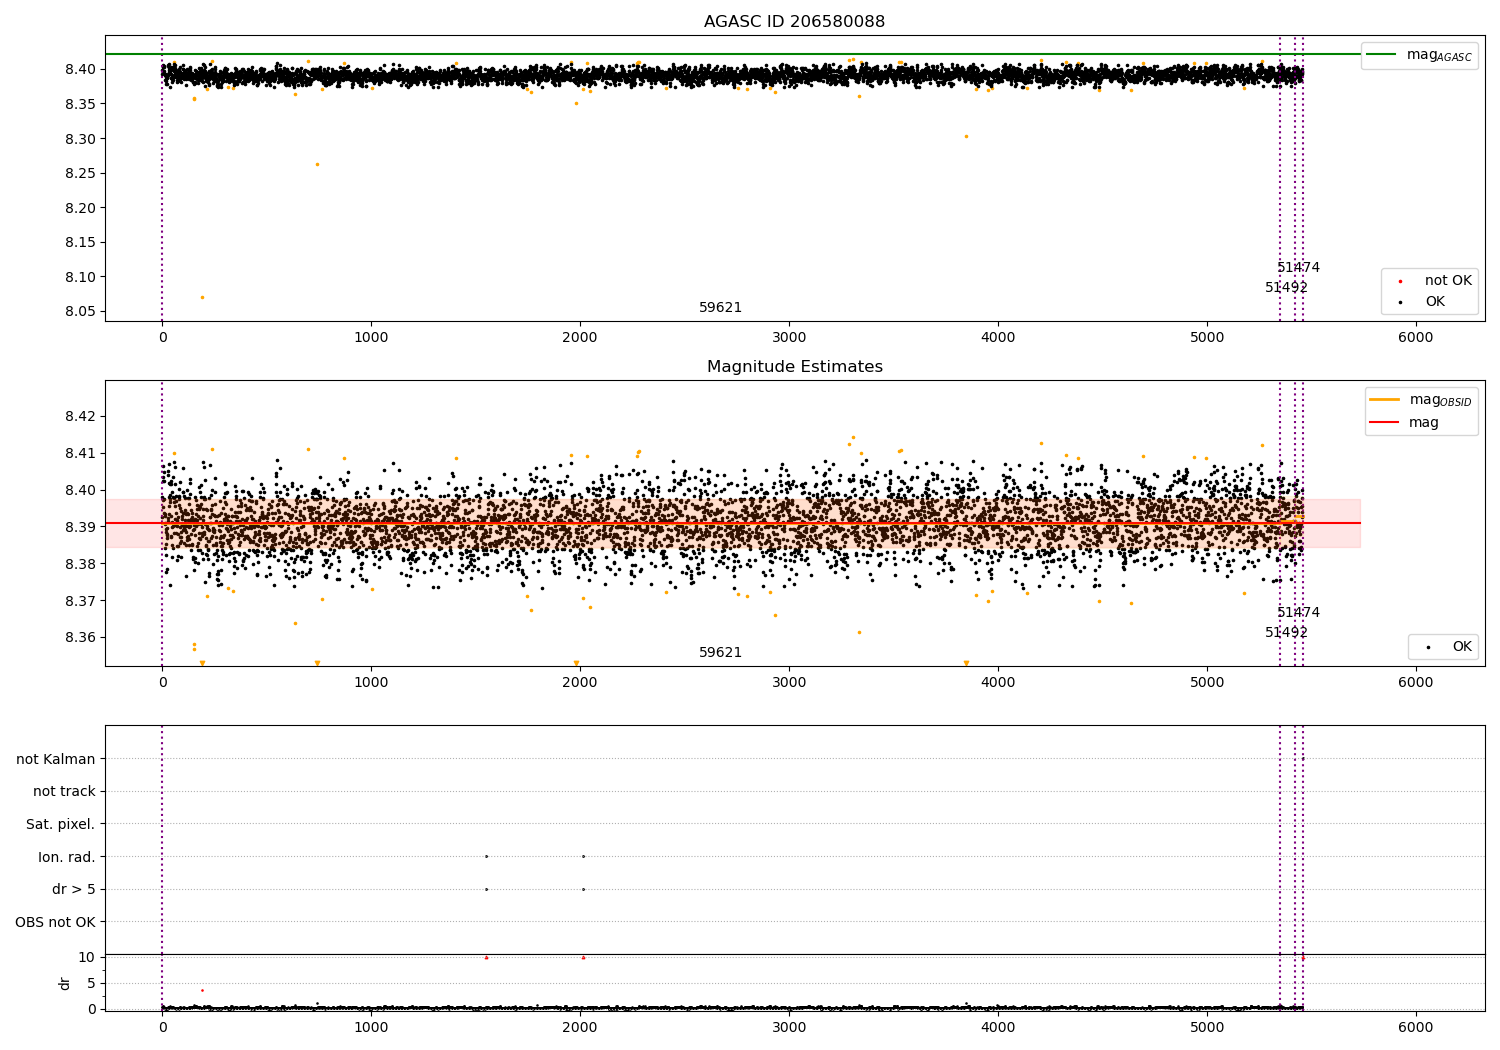Click y-axis tick 8.05 in AGASC plot
The image size is (1500, 1050).
[x=81, y=311]
